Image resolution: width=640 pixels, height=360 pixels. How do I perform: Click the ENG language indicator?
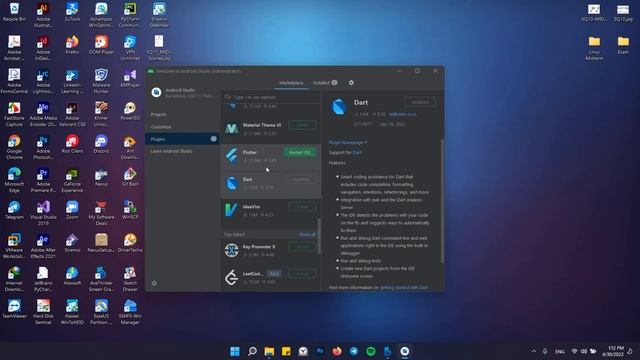coord(560,351)
